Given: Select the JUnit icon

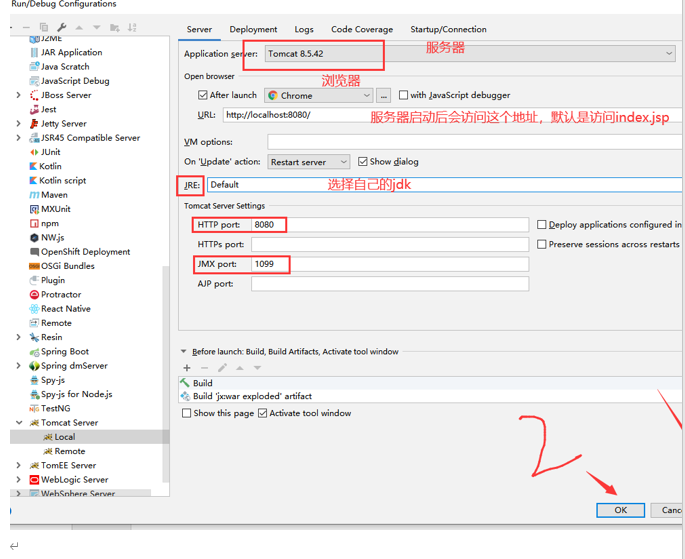Looking at the screenshot, I should tap(34, 152).
